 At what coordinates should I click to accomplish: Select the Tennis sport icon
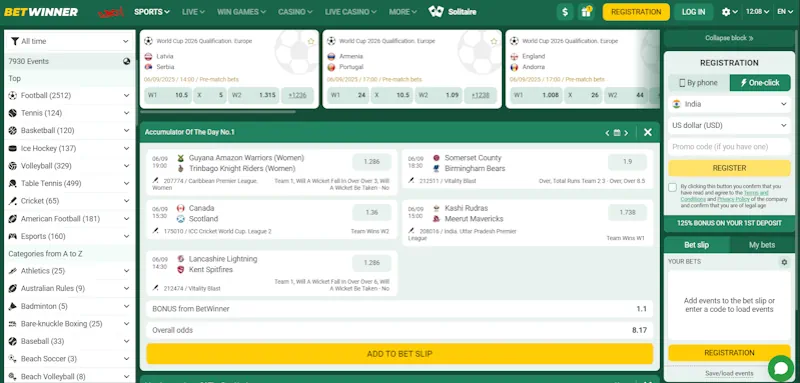pyautogui.click(x=12, y=113)
